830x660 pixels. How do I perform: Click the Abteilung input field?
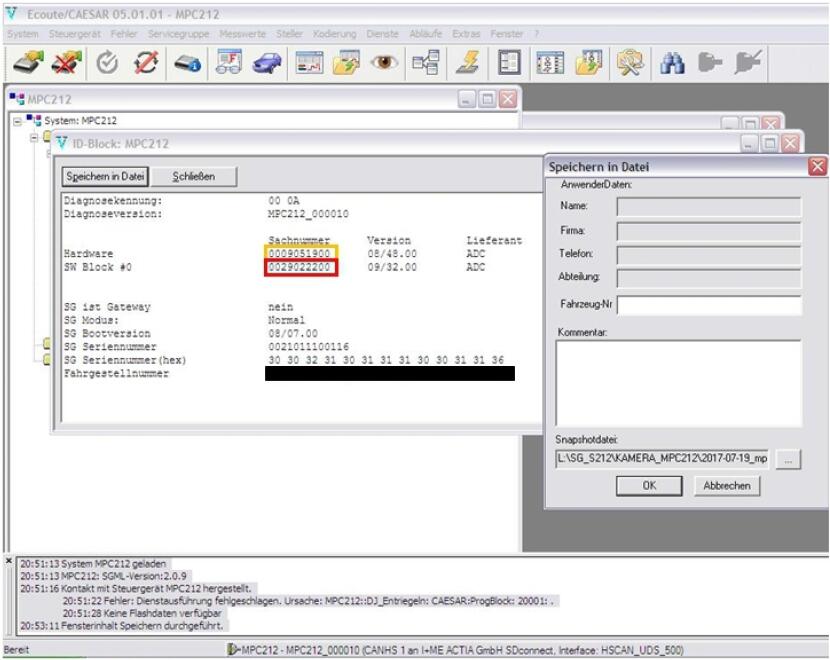709,278
